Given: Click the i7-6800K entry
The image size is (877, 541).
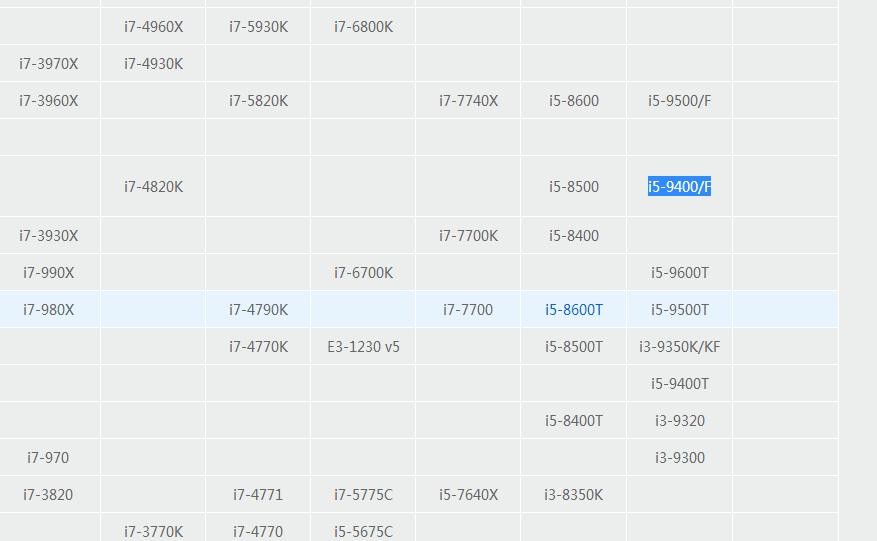Looking at the screenshot, I should pyautogui.click(x=363, y=27).
